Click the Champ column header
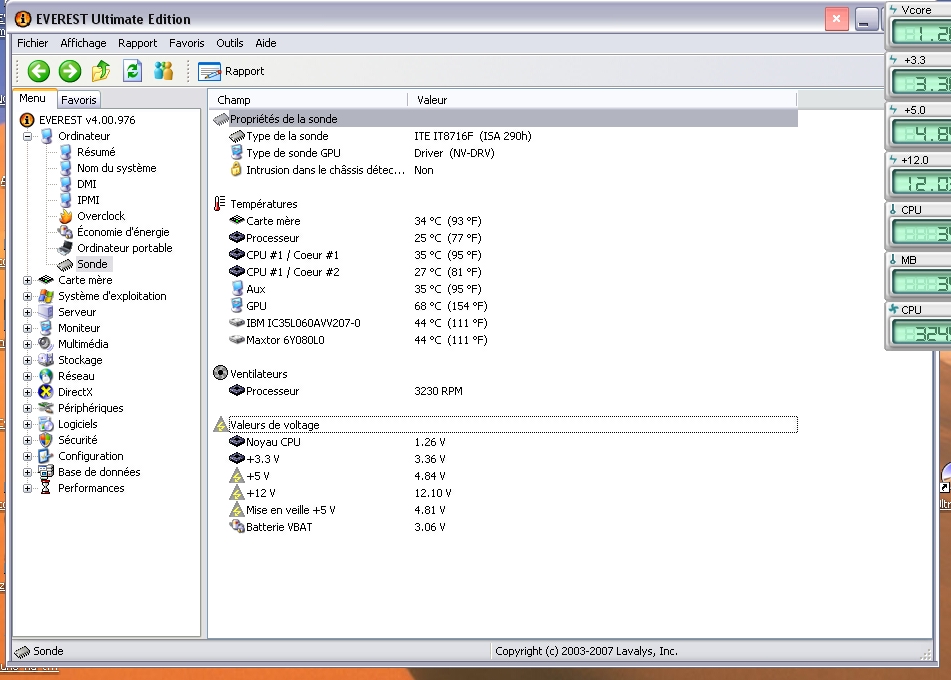 pyautogui.click(x=234, y=100)
